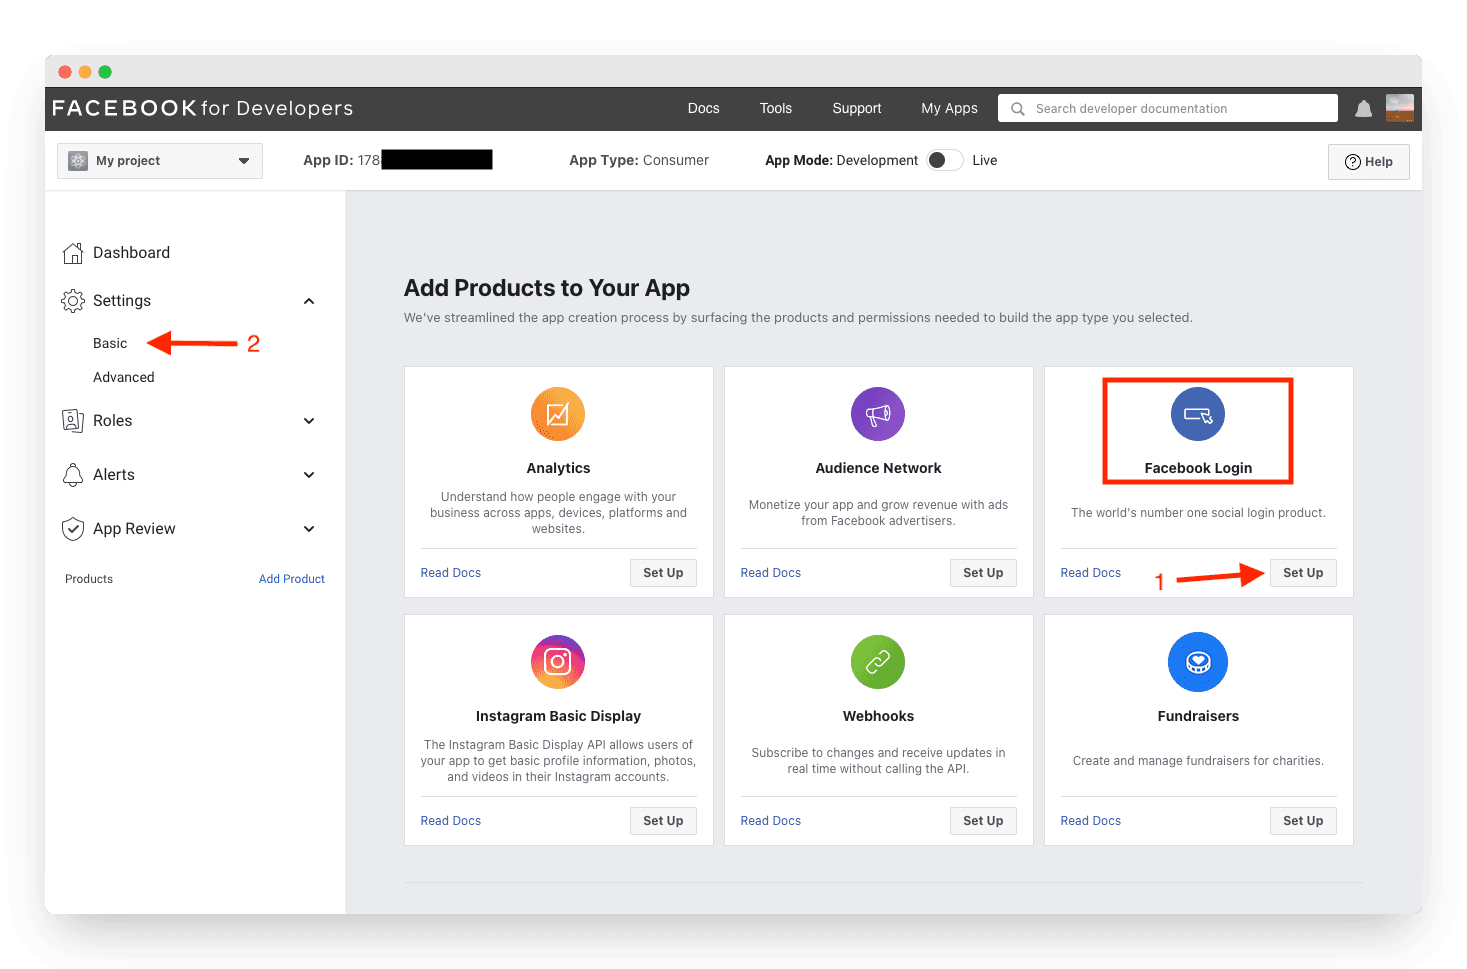This screenshot has height=969, width=1467.
Task: Expand the Alerts section chevron
Action: click(x=309, y=475)
